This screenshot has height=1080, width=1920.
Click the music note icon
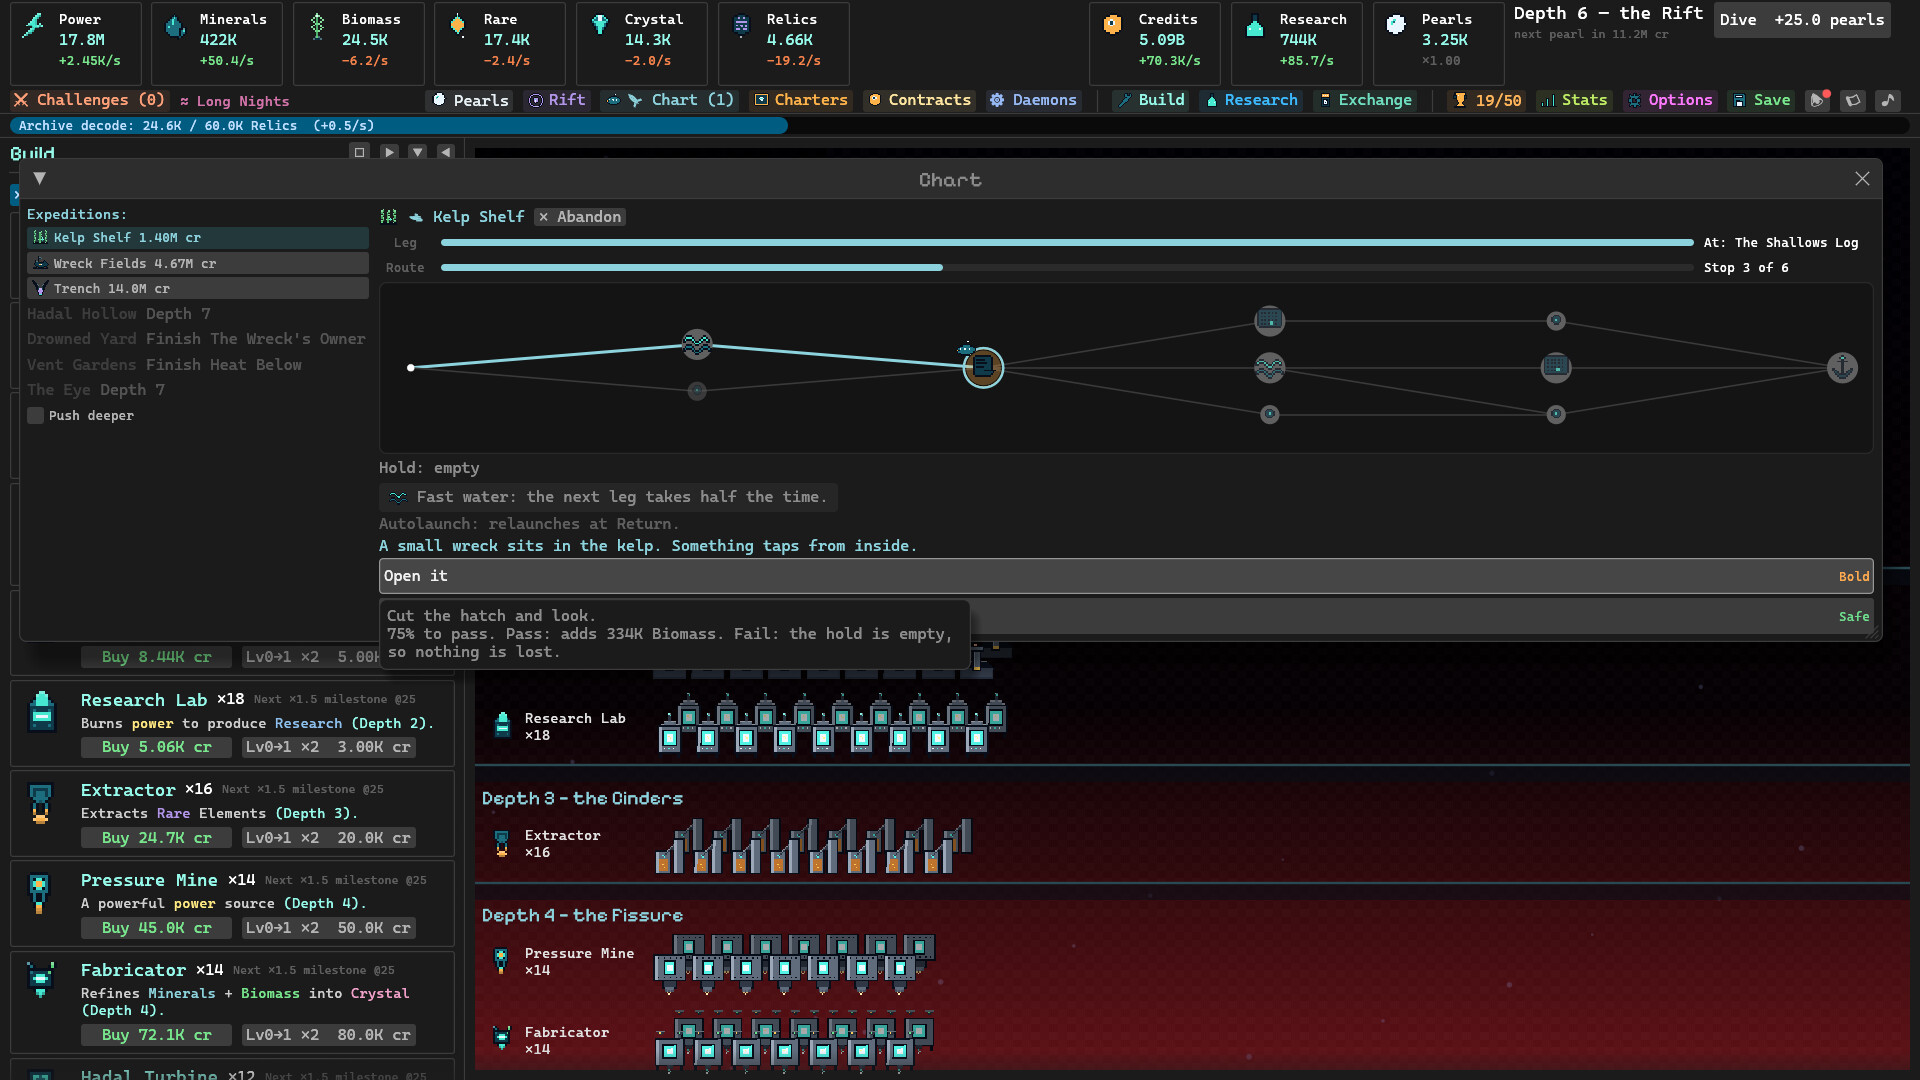click(x=1887, y=100)
